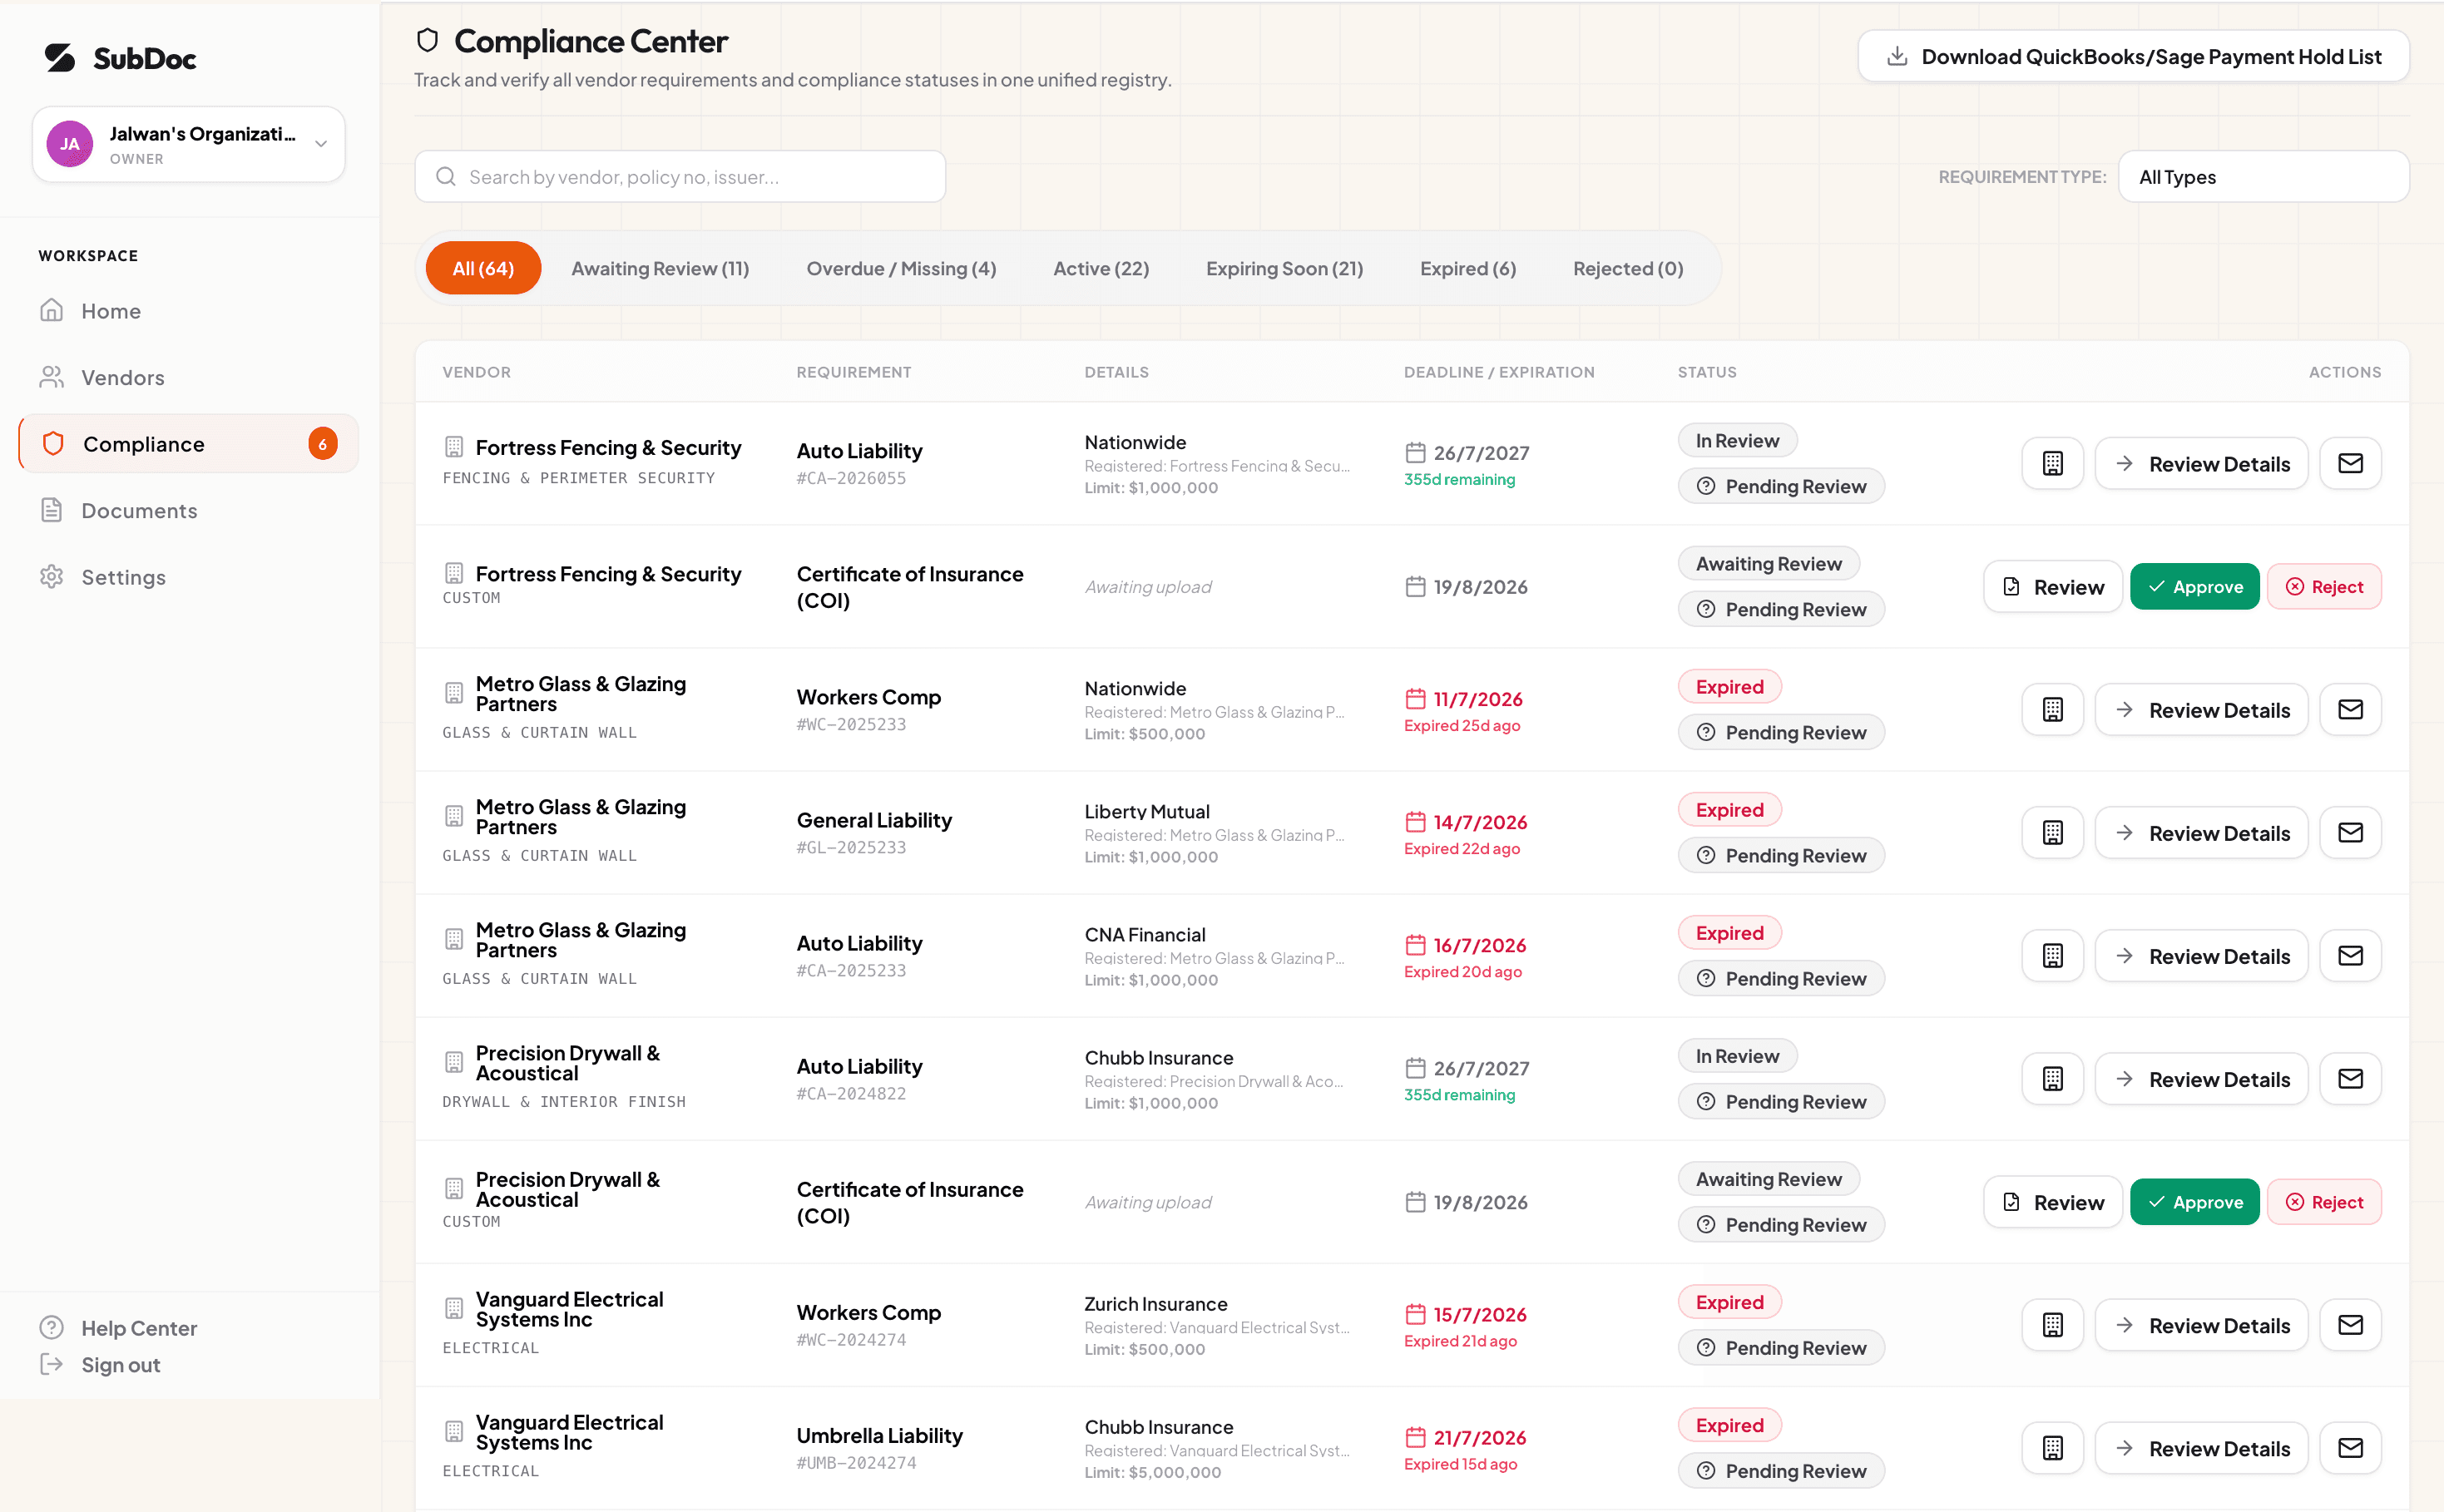Open Review Details for Vanguard Umbrella Liability
The height and width of the screenshot is (1512, 2444).
click(2201, 1447)
